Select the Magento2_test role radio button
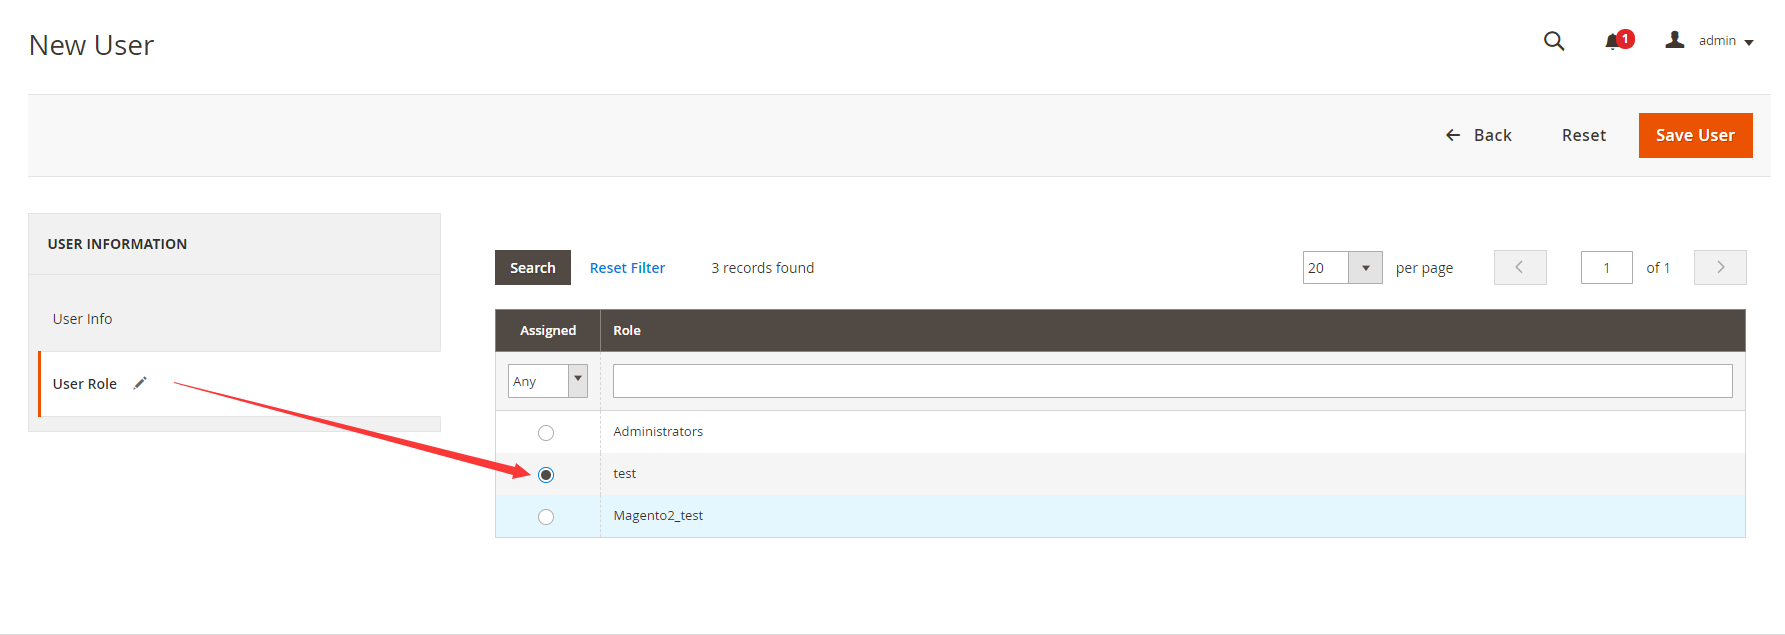The width and height of the screenshot is (1785, 635). pyautogui.click(x=546, y=517)
